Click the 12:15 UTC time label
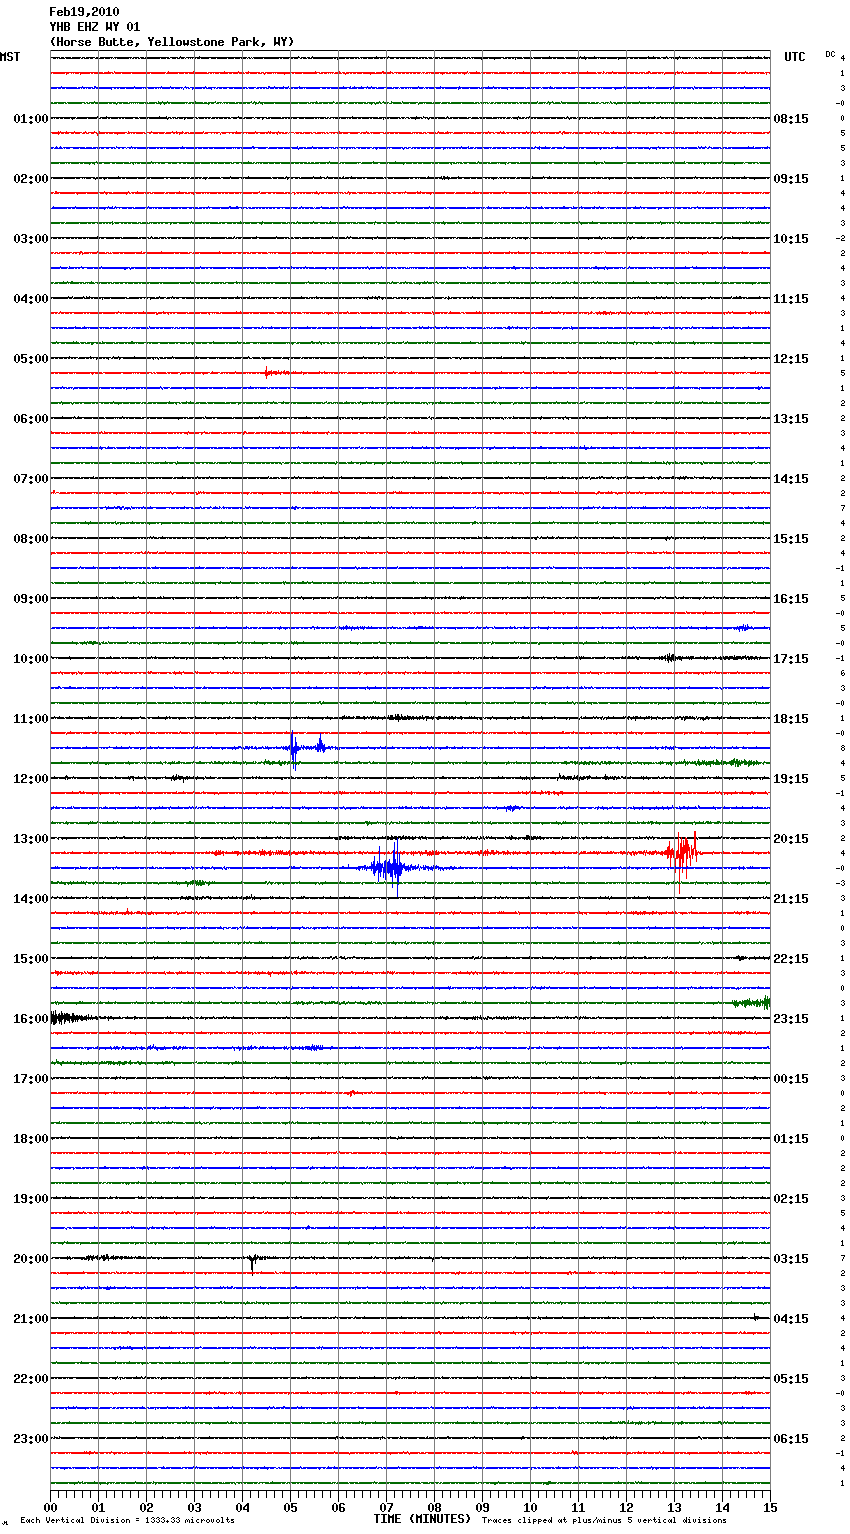850x1534 pixels. (791, 359)
